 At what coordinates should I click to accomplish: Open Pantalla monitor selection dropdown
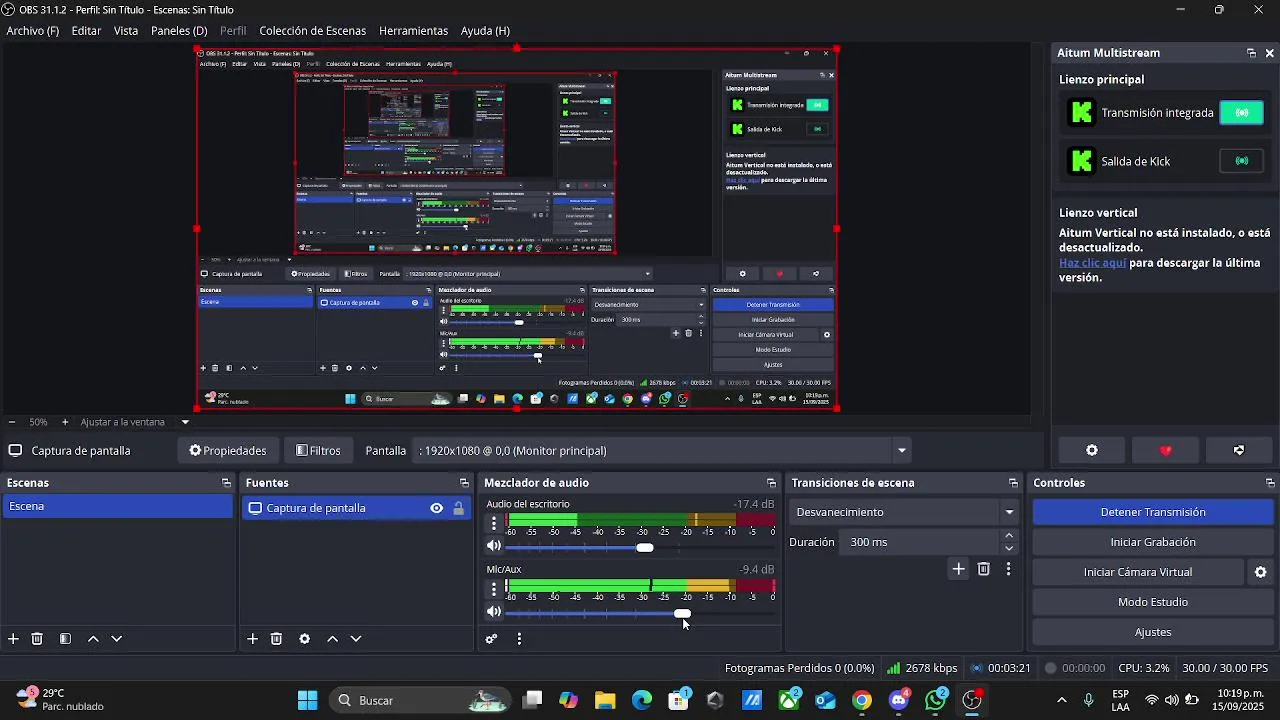[664, 451]
